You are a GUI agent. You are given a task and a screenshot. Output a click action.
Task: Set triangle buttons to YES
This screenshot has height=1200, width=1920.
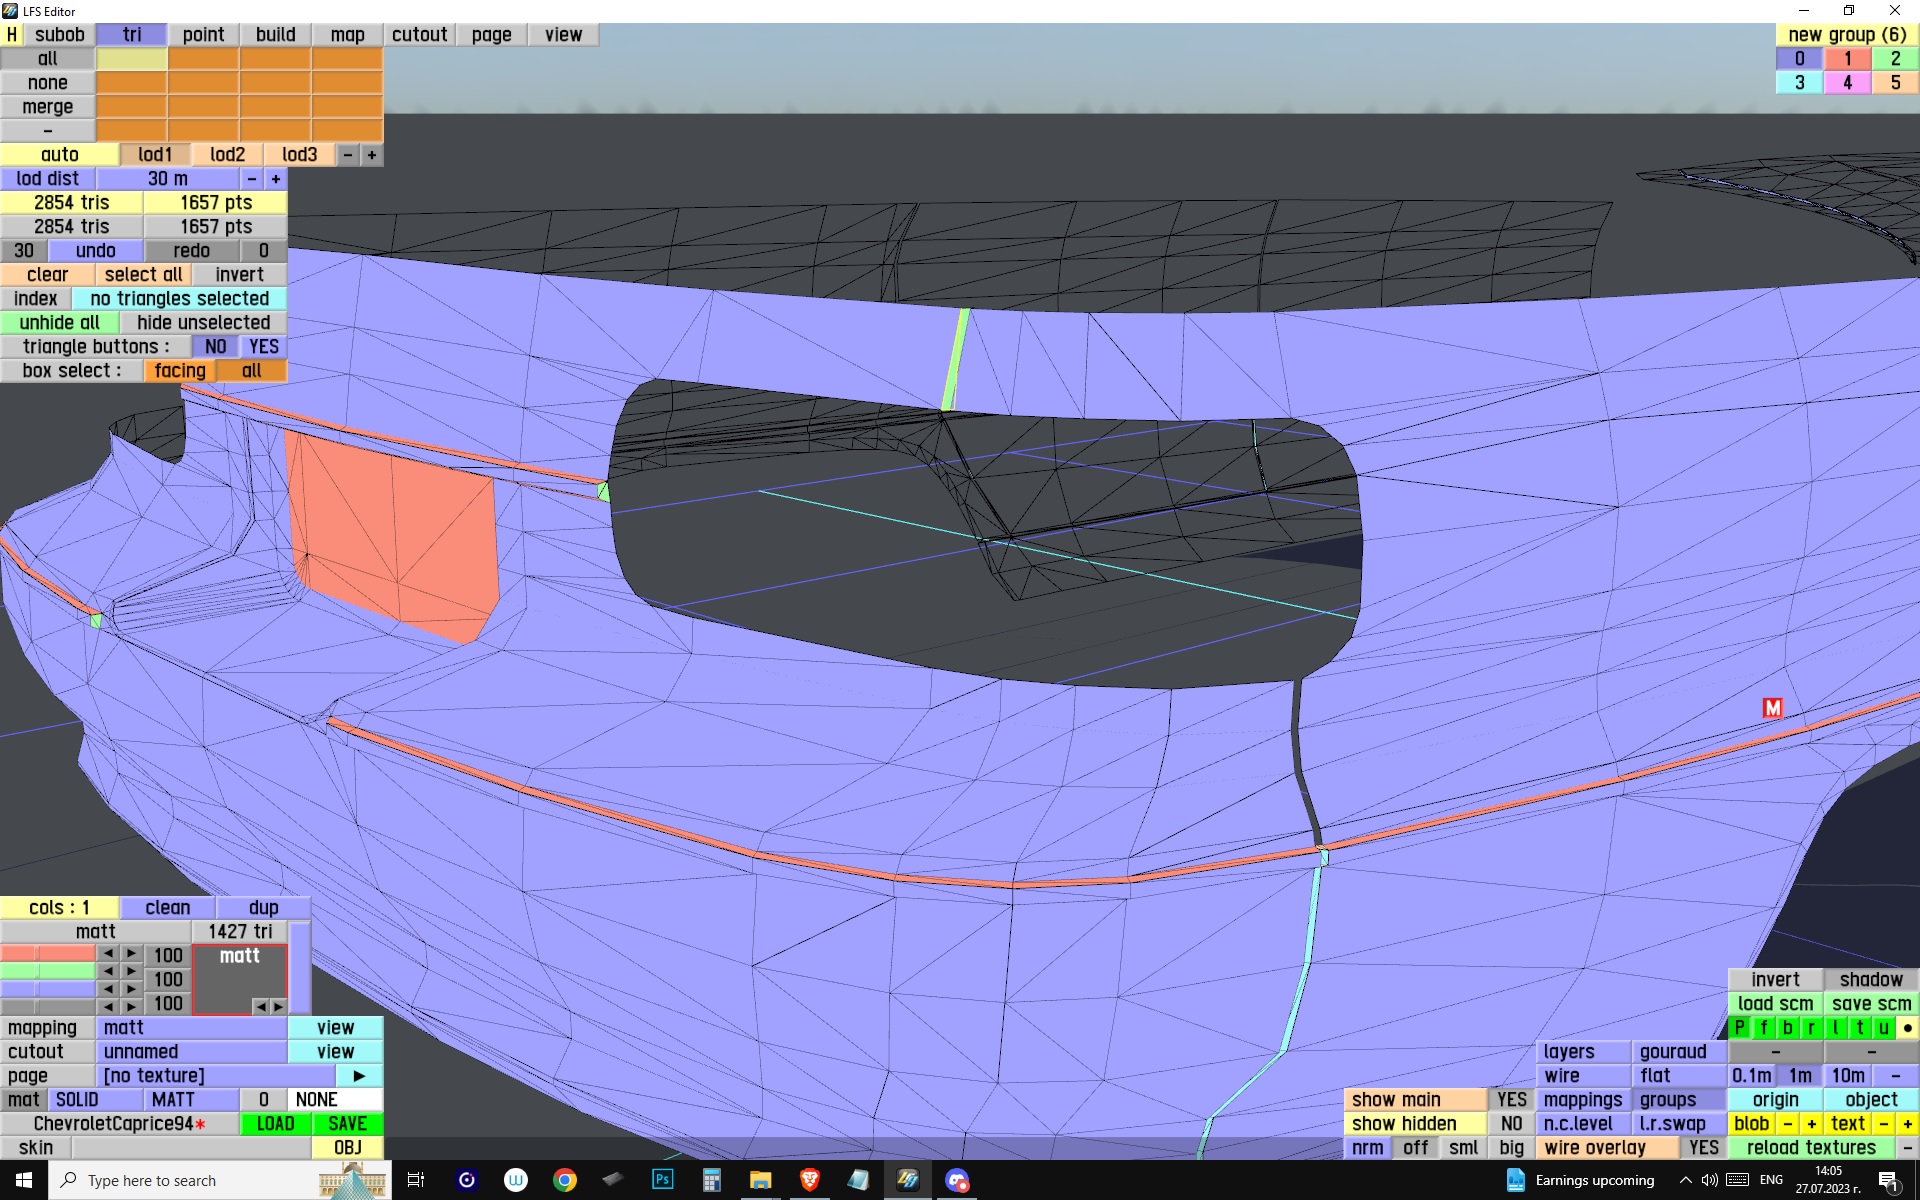pos(264,347)
